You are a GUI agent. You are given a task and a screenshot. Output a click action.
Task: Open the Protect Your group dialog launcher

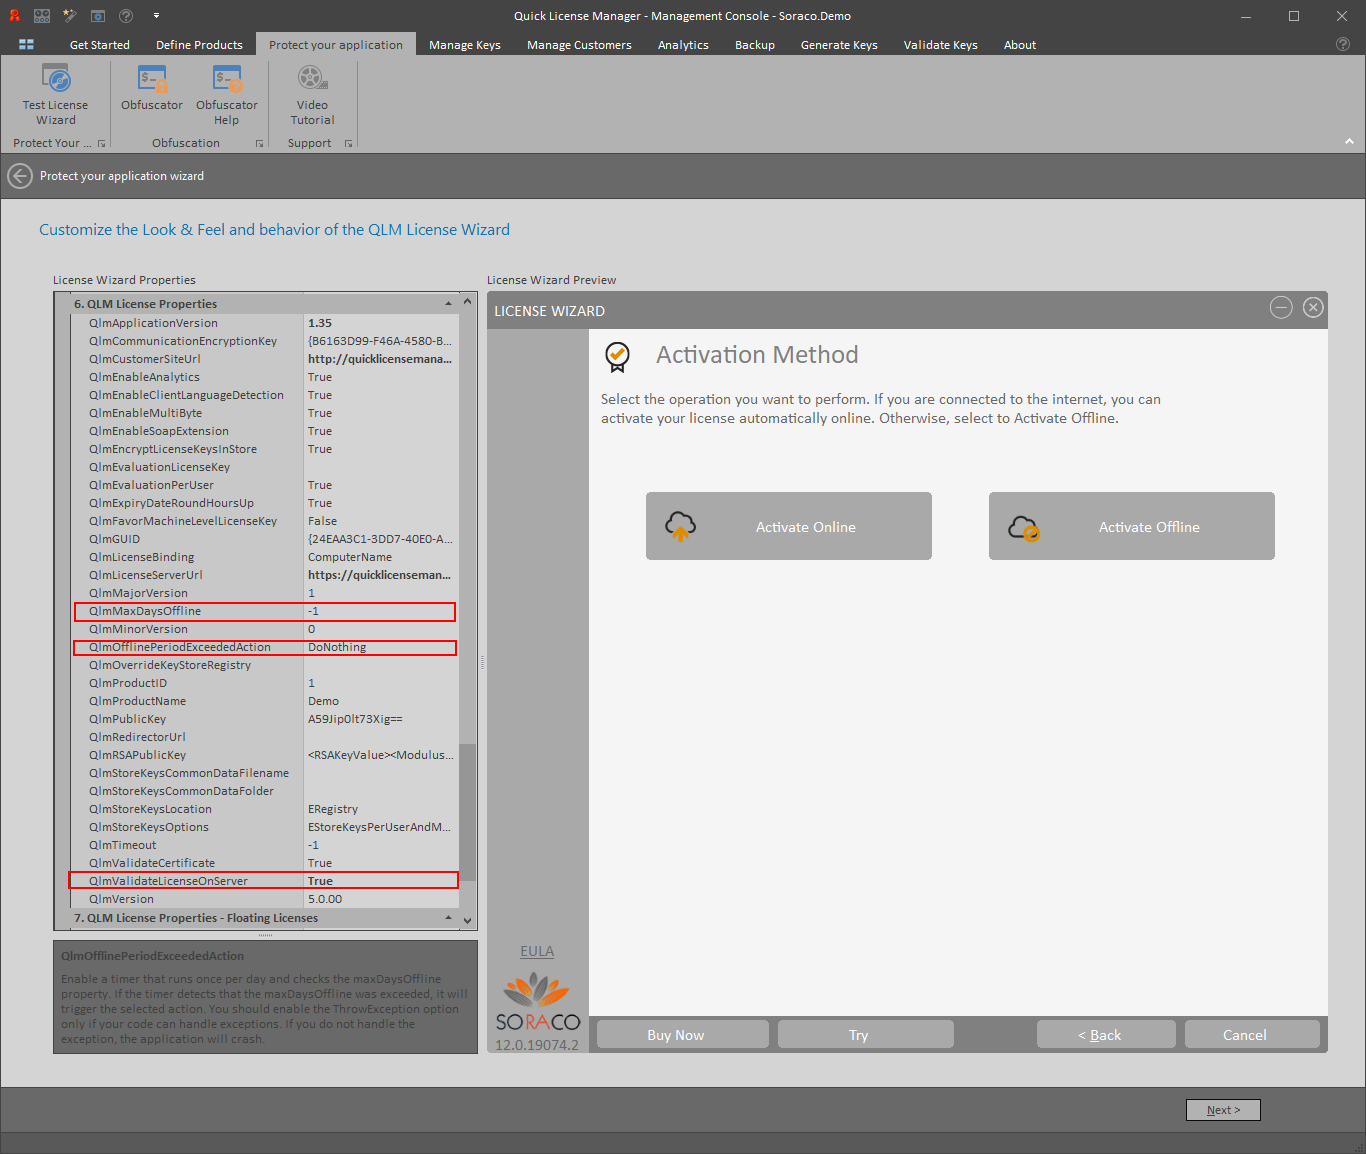pos(101,144)
